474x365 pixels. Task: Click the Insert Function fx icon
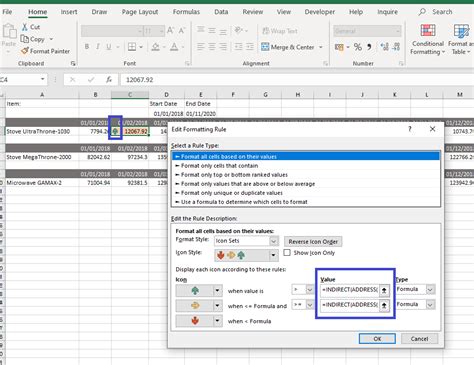(x=109, y=80)
